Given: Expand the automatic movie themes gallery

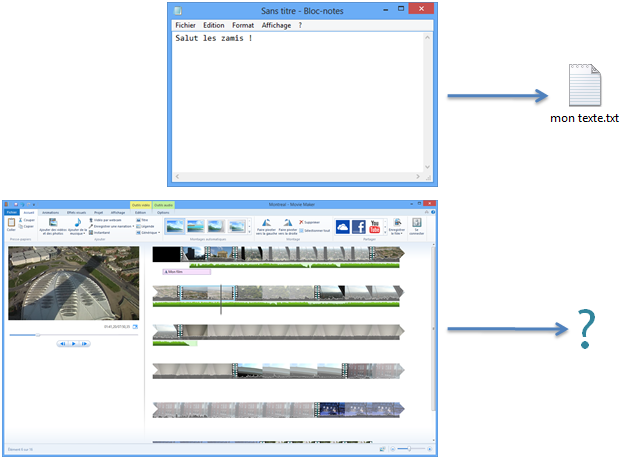Looking at the screenshot, I should point(250,232).
